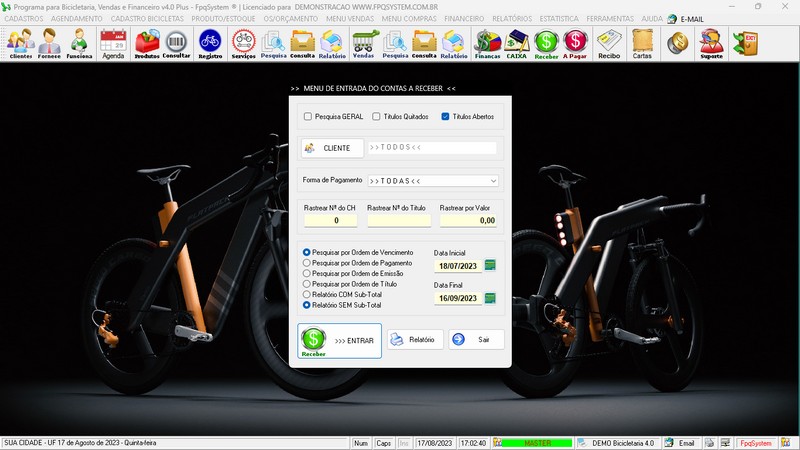The image size is (800, 450).
Task: Launch the Suporte icon
Action: 711,43
